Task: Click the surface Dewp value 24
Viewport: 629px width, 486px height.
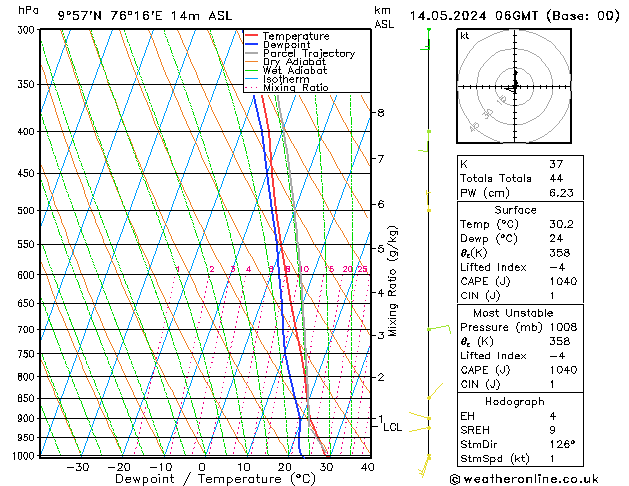Action: [556, 239]
